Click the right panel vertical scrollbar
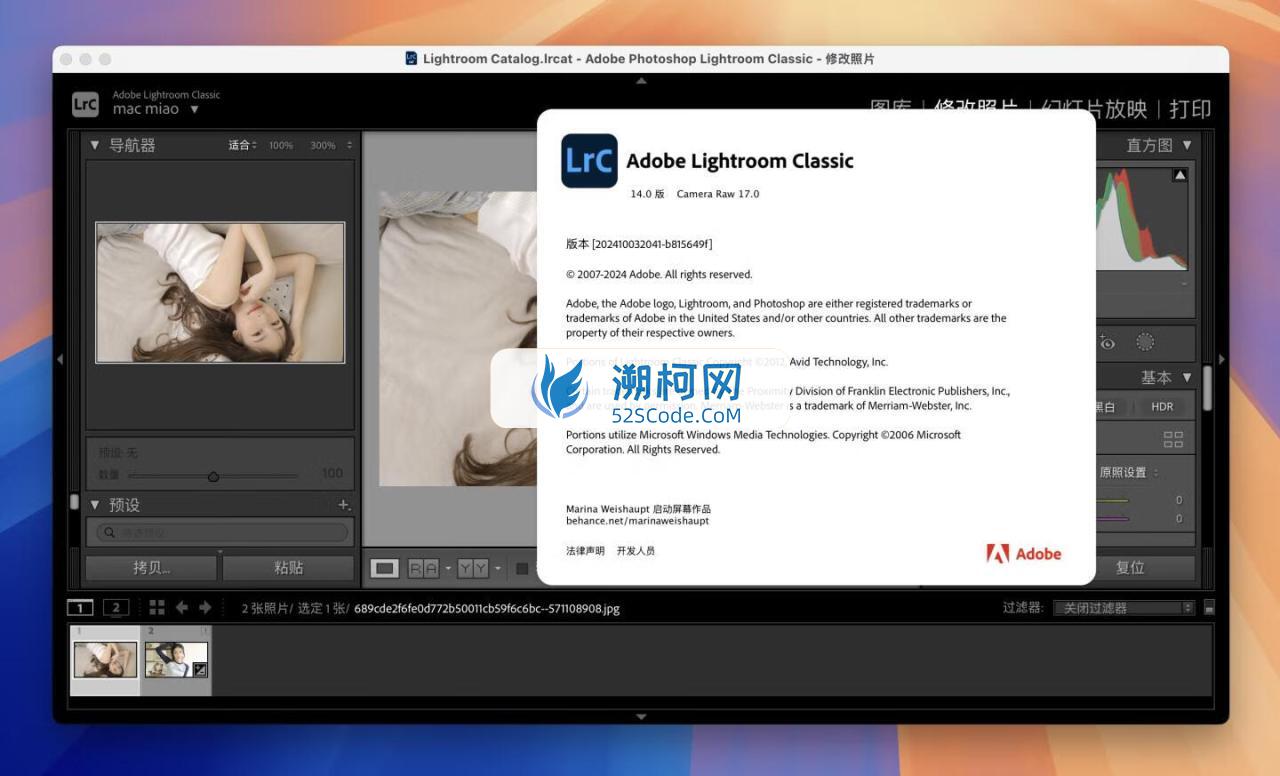Viewport: 1280px width, 776px height. click(1207, 387)
